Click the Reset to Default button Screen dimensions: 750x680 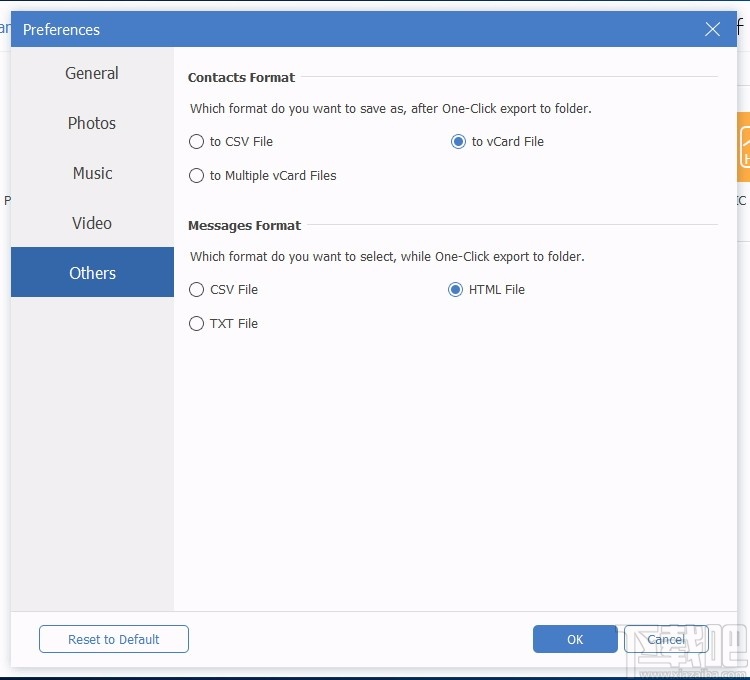click(x=114, y=639)
